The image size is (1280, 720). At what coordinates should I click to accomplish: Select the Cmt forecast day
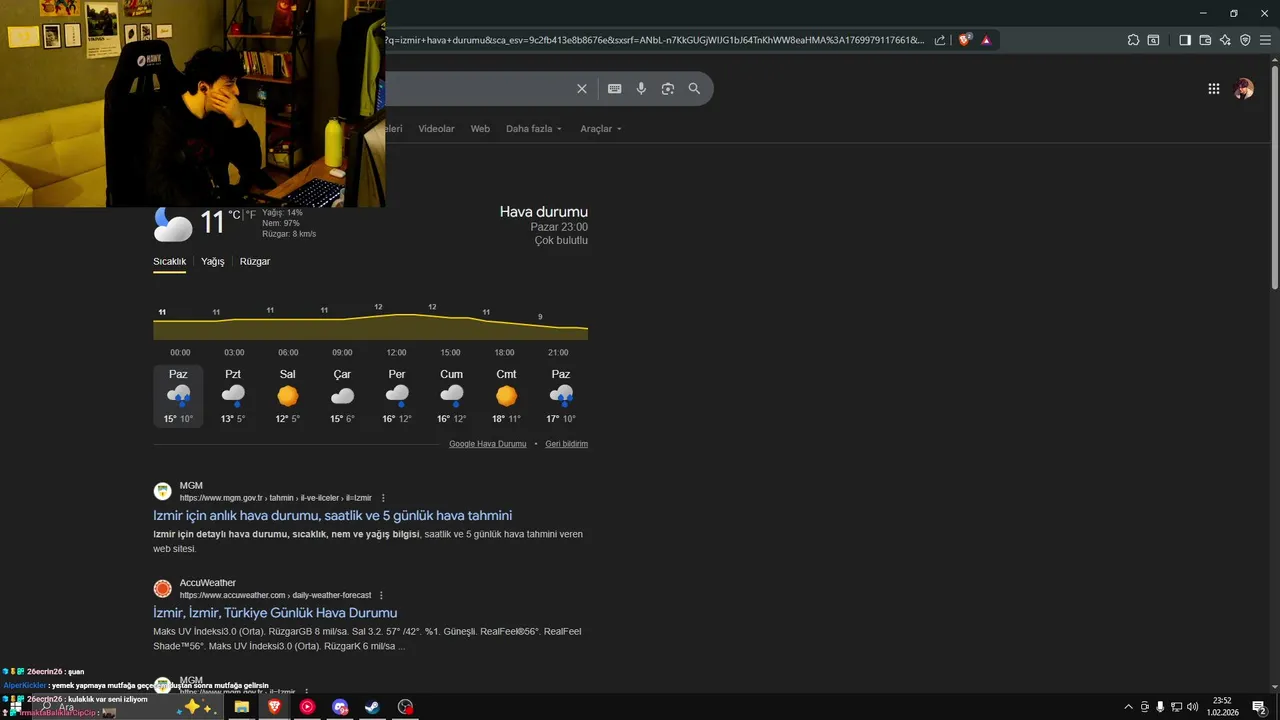coord(507,396)
